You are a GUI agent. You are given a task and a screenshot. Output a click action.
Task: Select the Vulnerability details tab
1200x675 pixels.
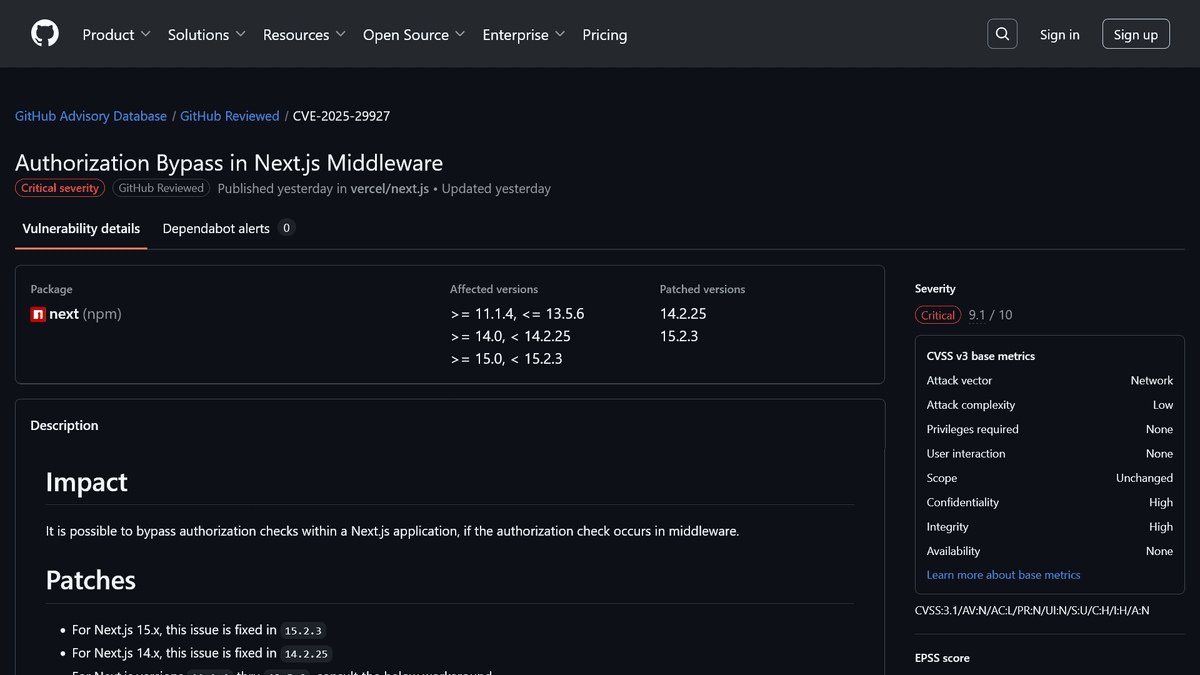pyautogui.click(x=81, y=228)
